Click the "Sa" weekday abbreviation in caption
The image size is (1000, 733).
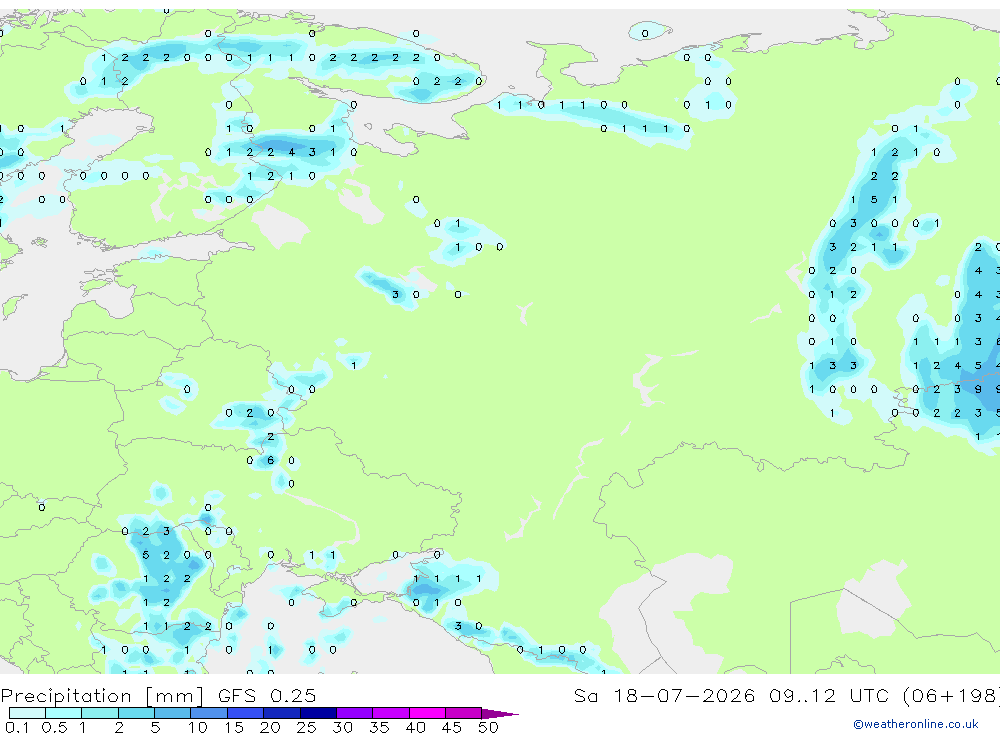pos(586,695)
